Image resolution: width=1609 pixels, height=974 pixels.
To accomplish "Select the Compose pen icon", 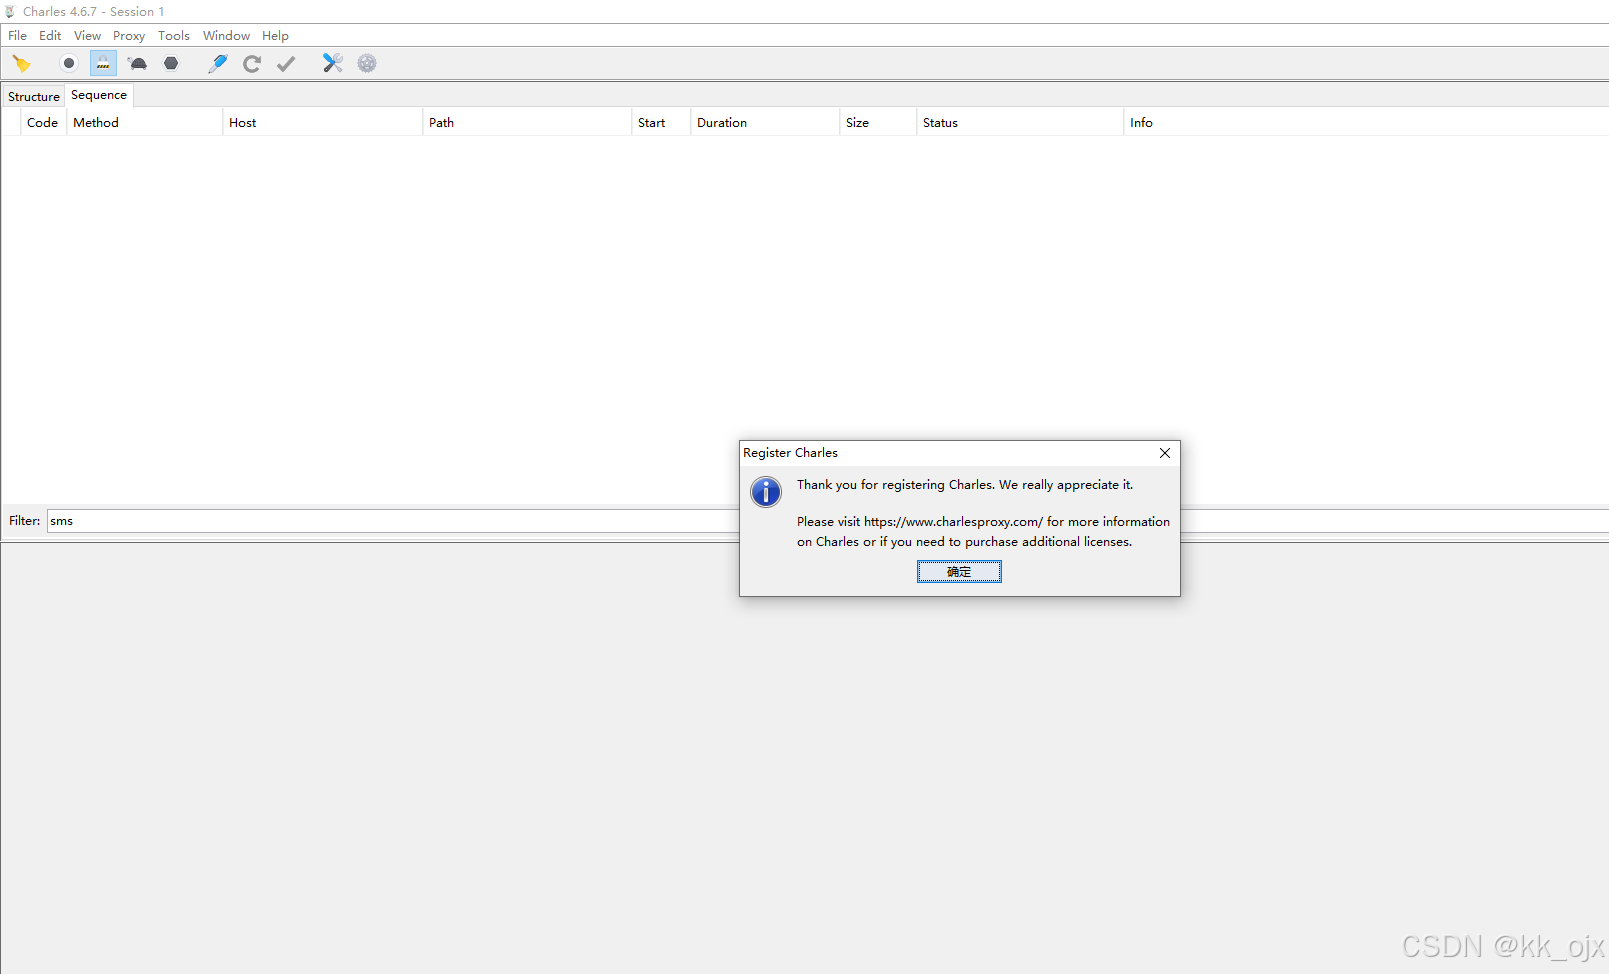I will (217, 64).
